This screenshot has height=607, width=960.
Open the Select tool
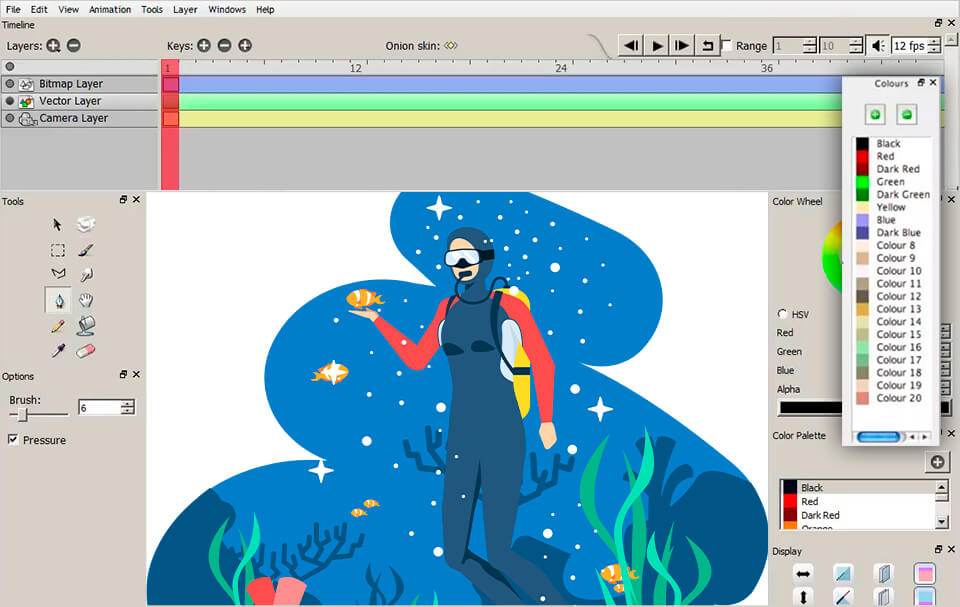[x=57, y=250]
